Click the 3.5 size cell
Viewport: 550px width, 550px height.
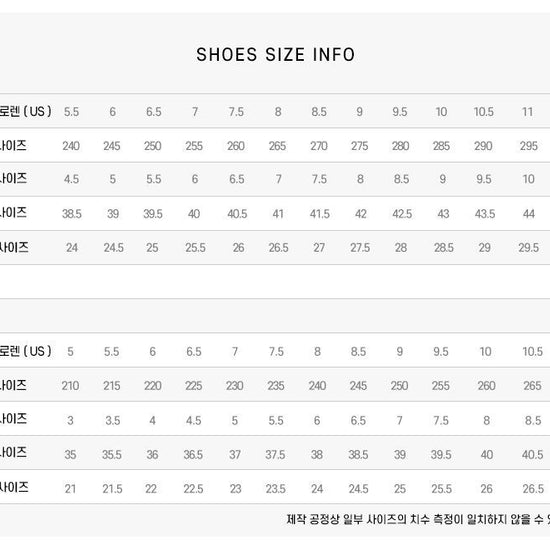coord(113,420)
